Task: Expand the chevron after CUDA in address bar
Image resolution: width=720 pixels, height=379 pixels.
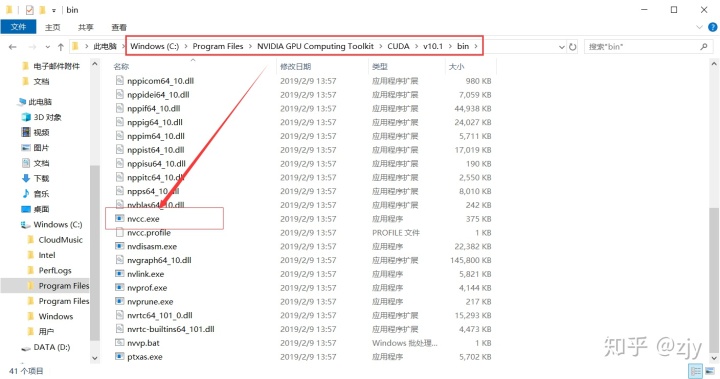Action: (x=416, y=46)
